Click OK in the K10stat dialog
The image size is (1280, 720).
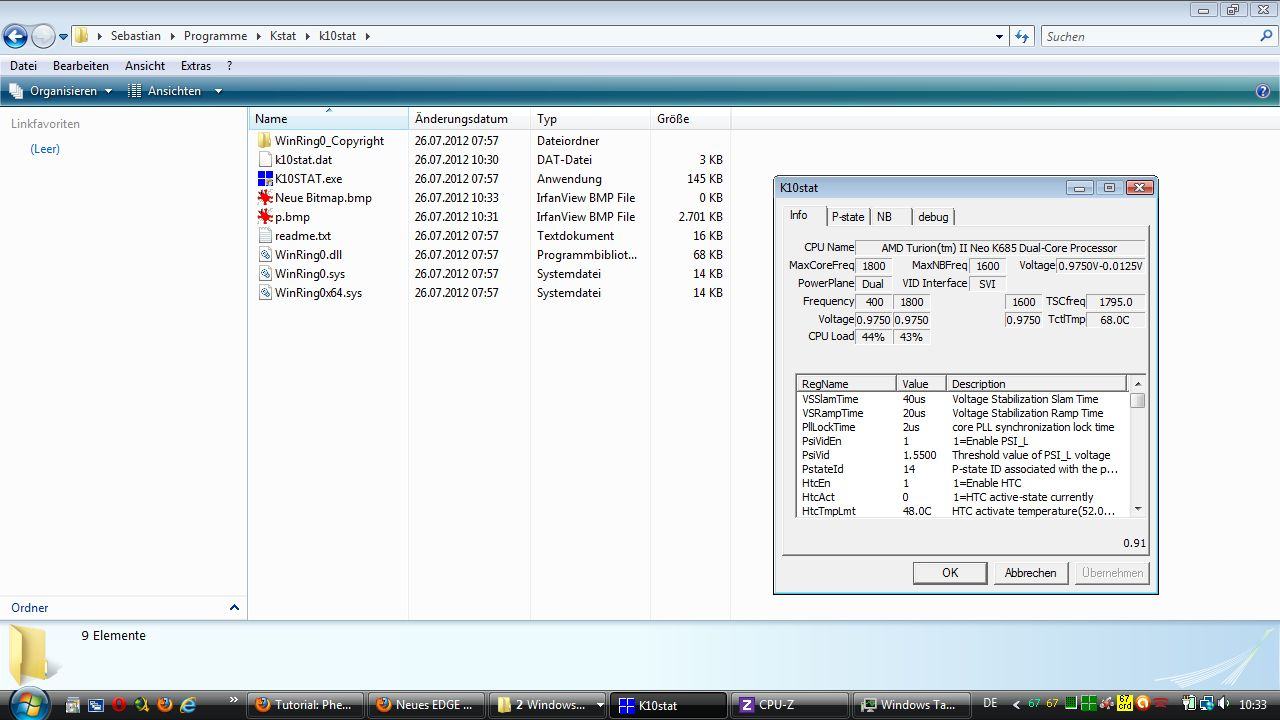950,573
